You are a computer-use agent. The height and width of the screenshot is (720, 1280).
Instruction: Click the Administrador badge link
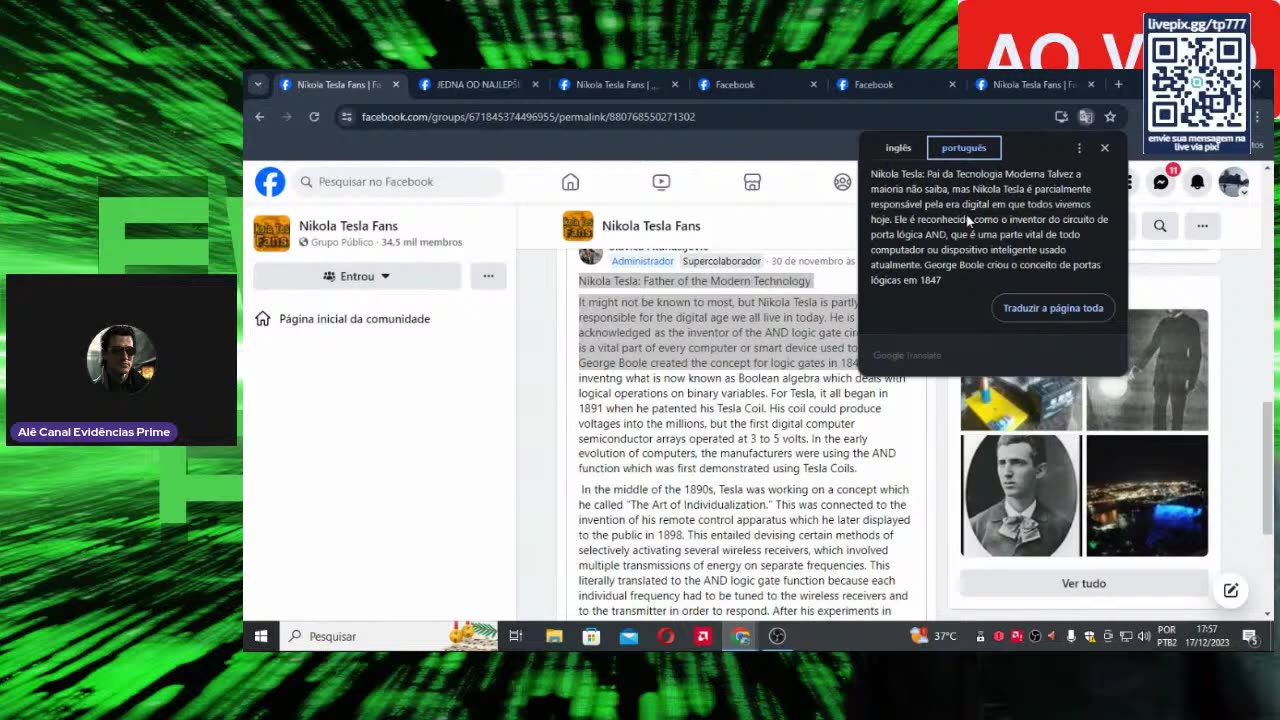pos(642,261)
